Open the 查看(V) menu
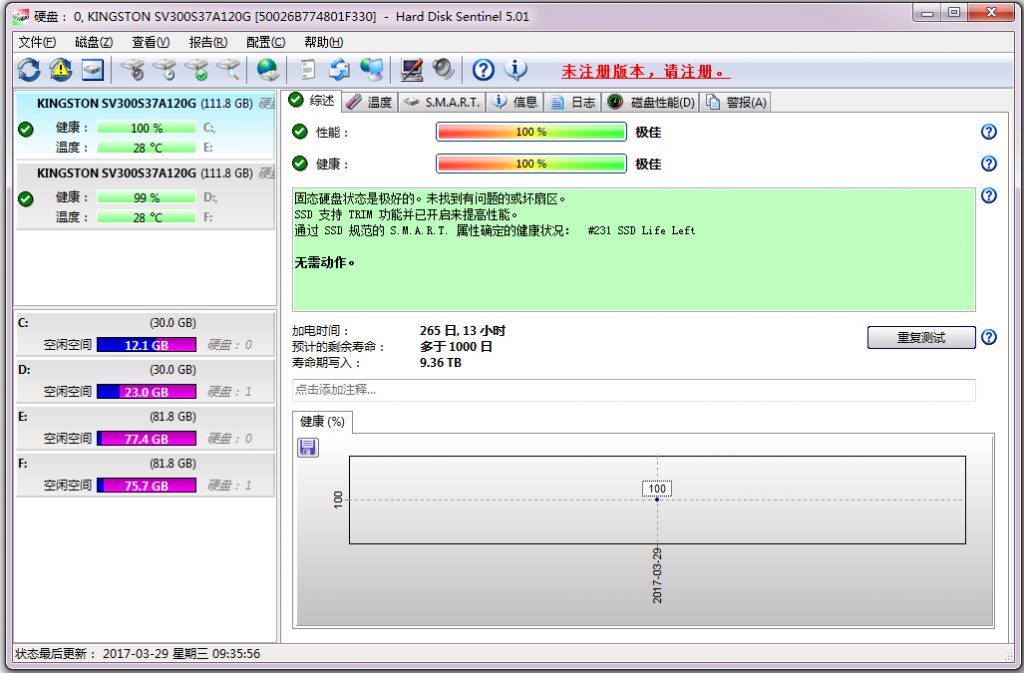The height and width of the screenshot is (673, 1024). tap(151, 42)
